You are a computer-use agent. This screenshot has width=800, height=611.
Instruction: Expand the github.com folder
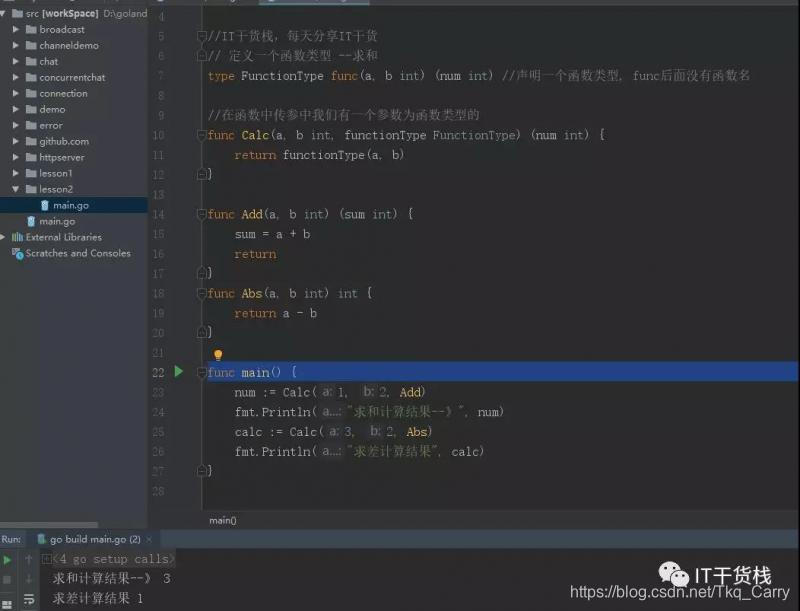tap(16, 141)
